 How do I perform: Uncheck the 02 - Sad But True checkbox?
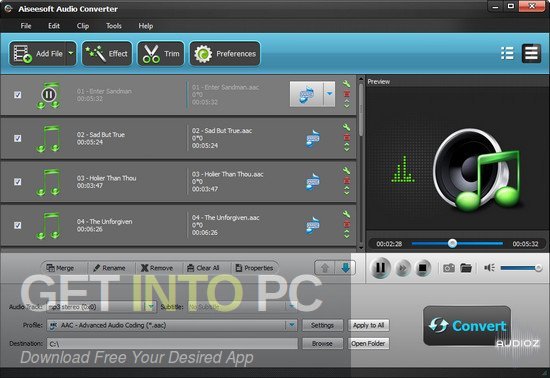(x=18, y=138)
